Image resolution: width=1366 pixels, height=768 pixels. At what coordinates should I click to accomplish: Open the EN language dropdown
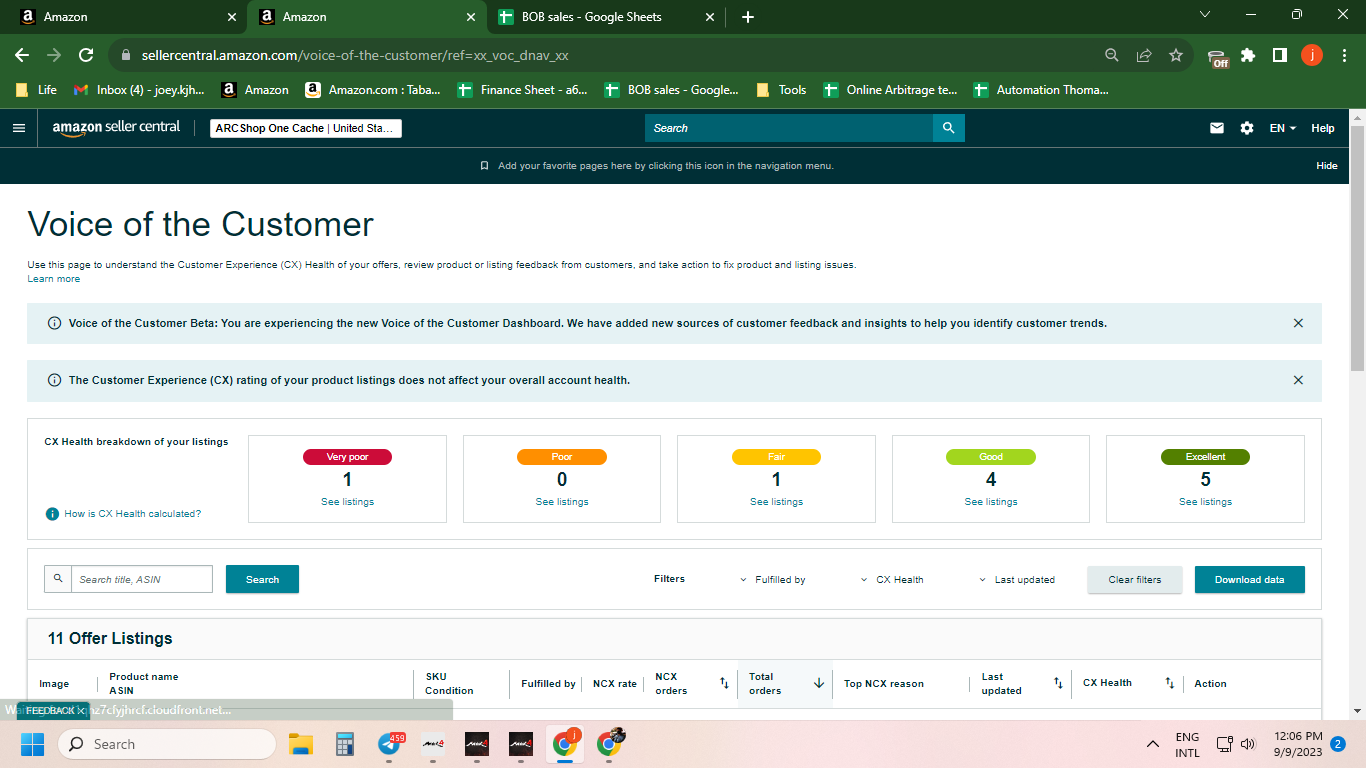click(1283, 128)
